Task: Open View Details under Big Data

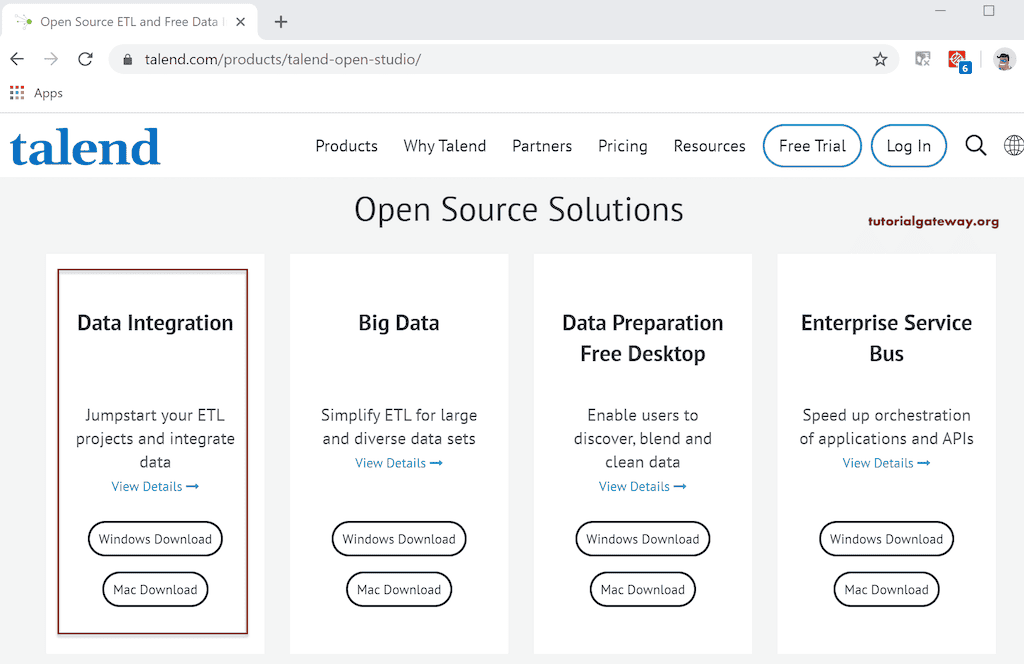Action: pos(398,462)
